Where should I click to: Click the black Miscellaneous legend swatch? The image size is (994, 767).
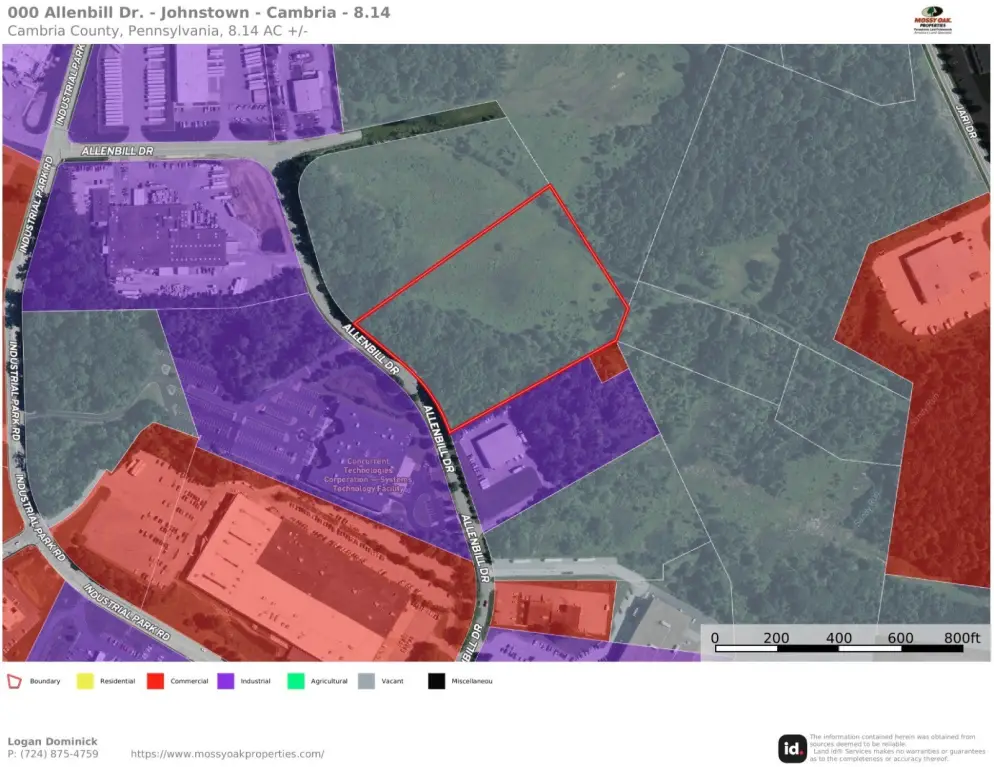pyautogui.click(x=436, y=682)
